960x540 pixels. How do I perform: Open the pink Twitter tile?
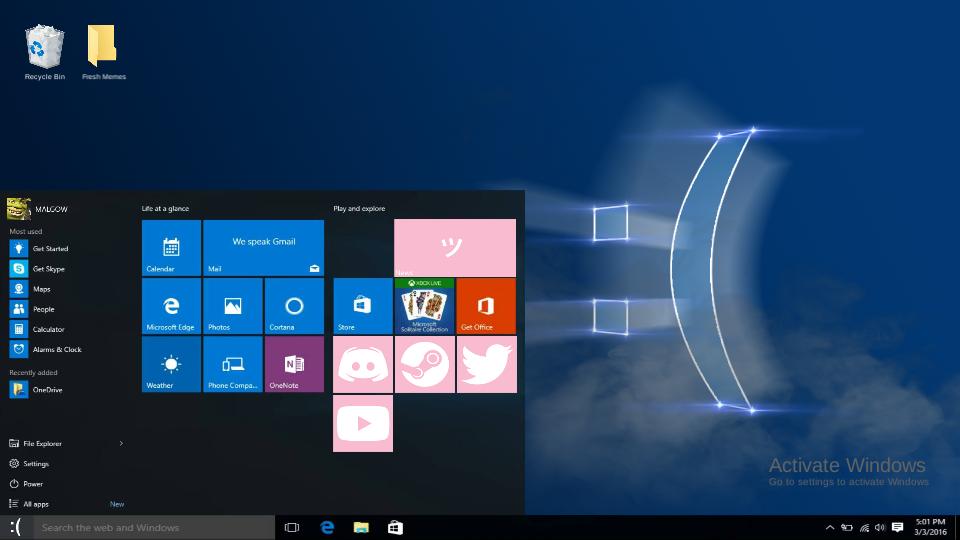486,365
